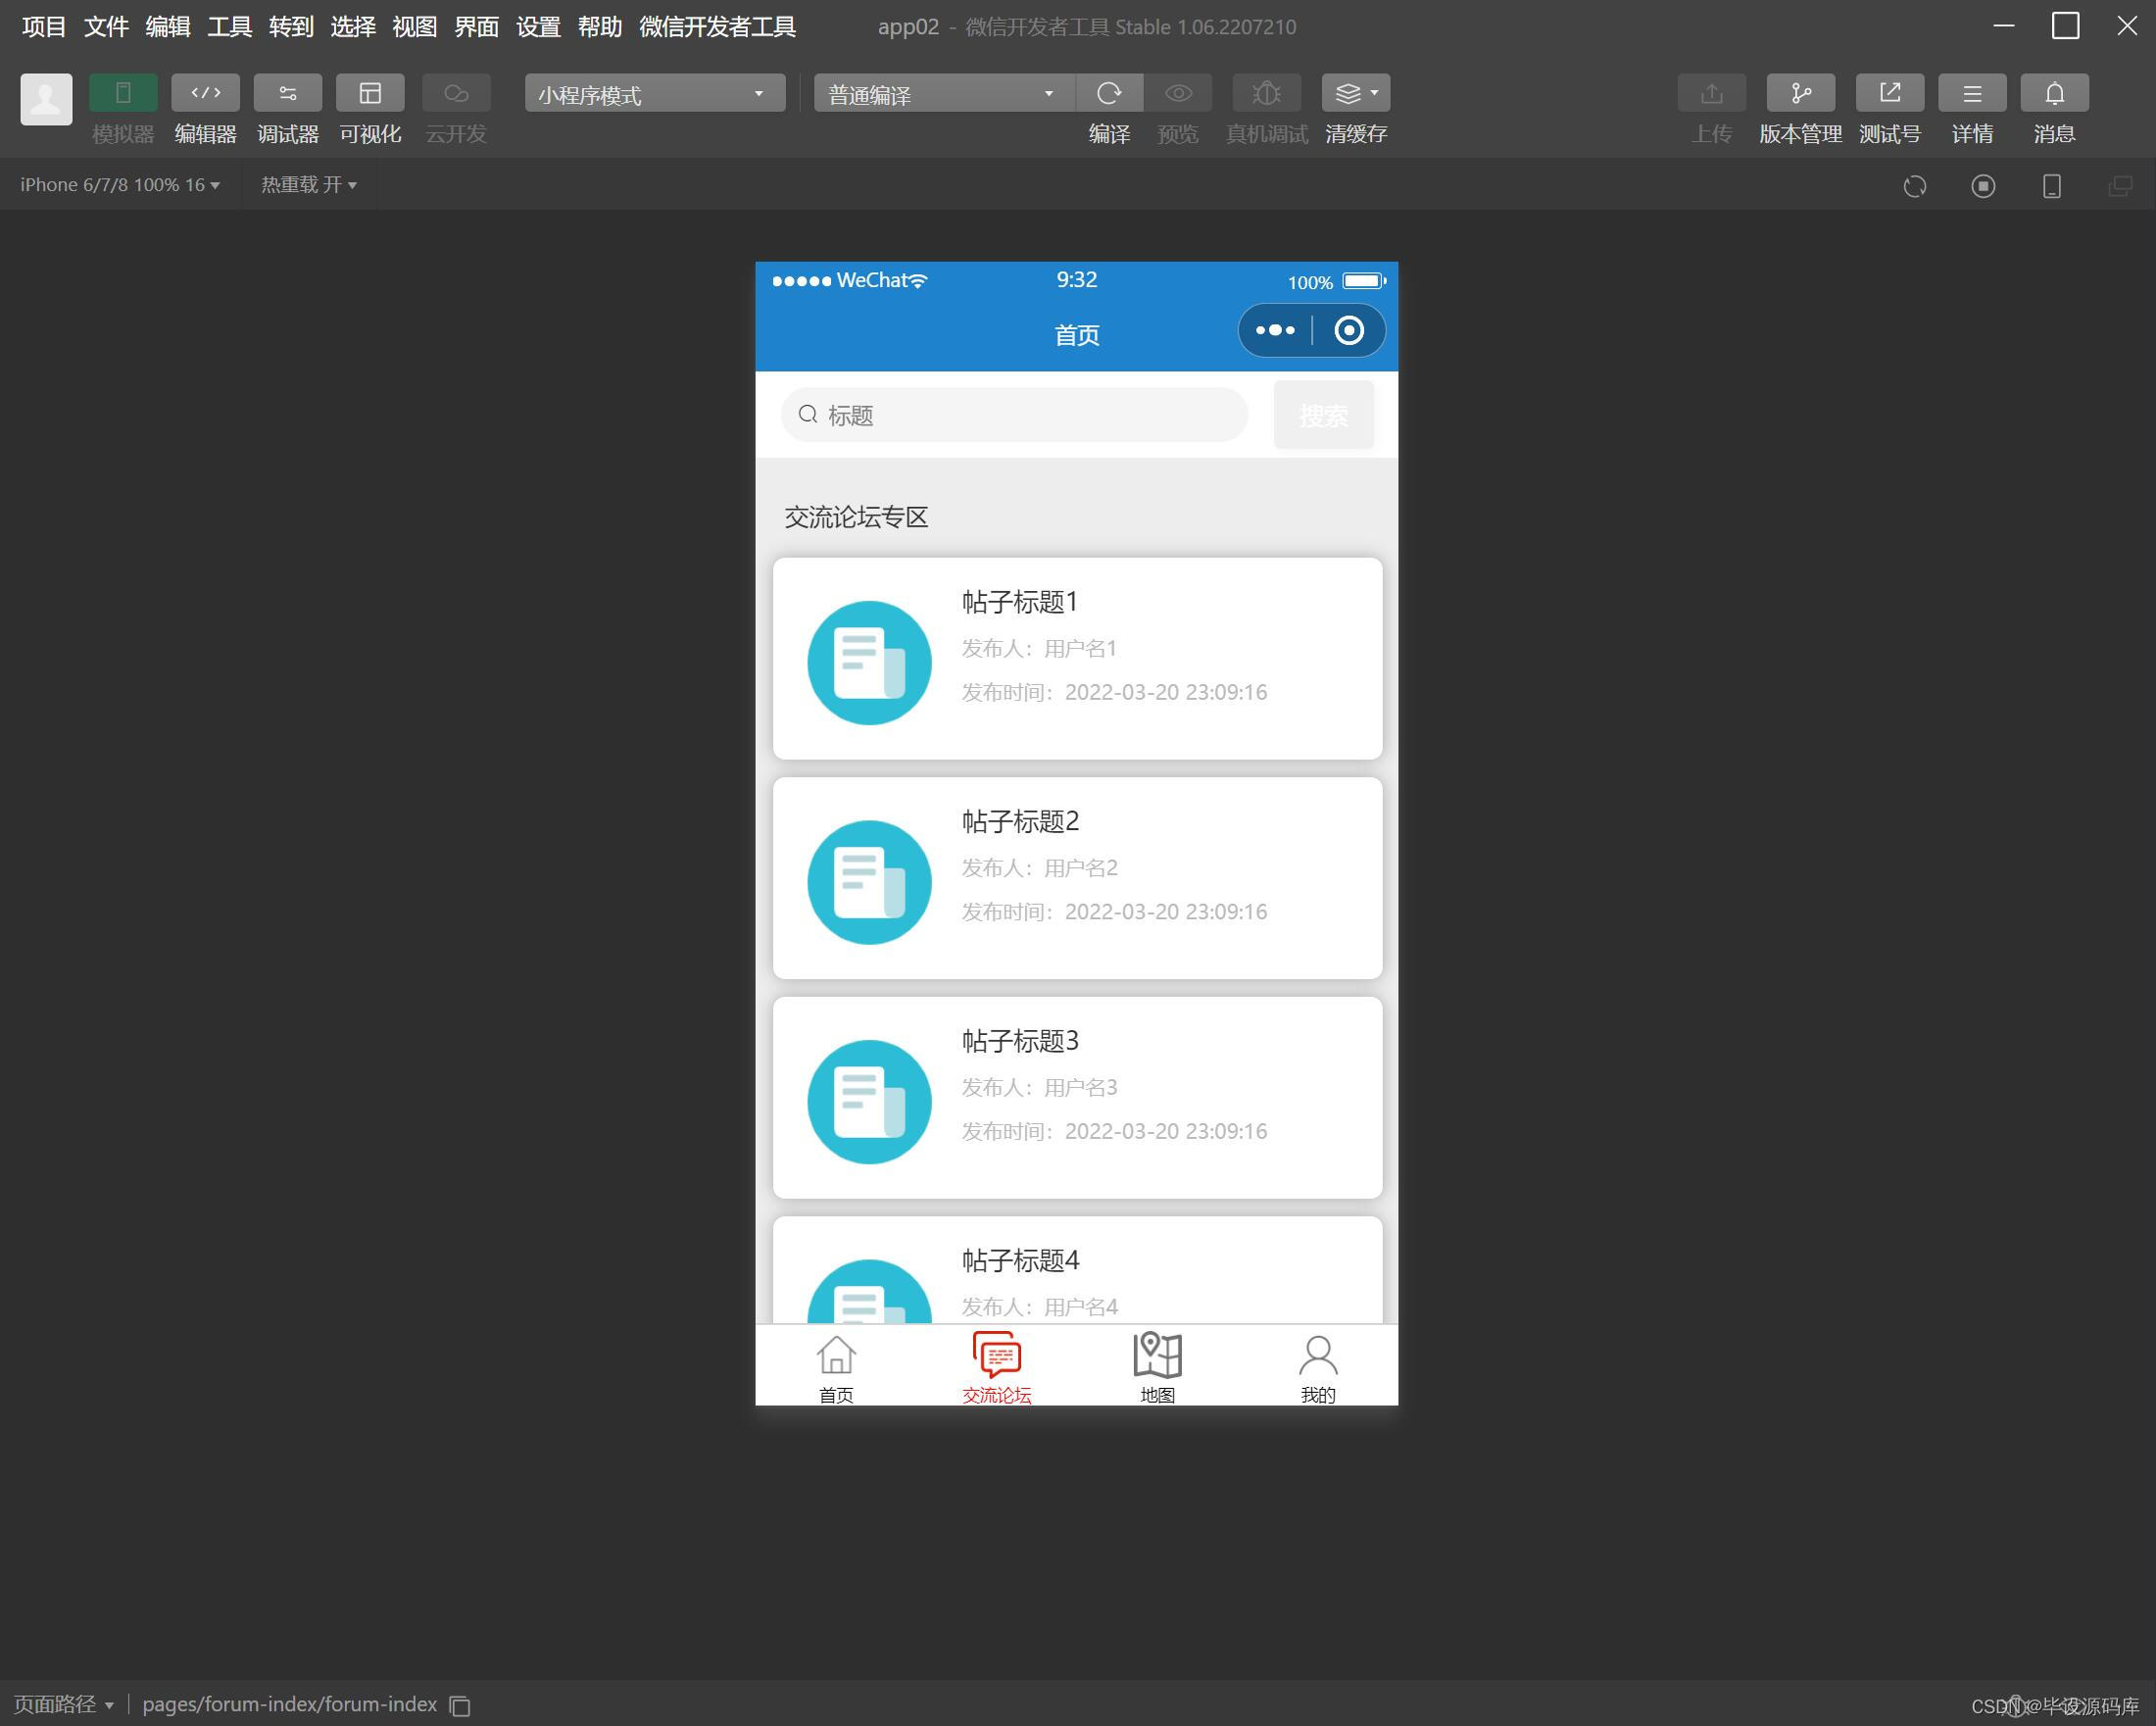The height and width of the screenshot is (1726, 2156).
Task: Open the 帮助 menu
Action: pos(600,27)
